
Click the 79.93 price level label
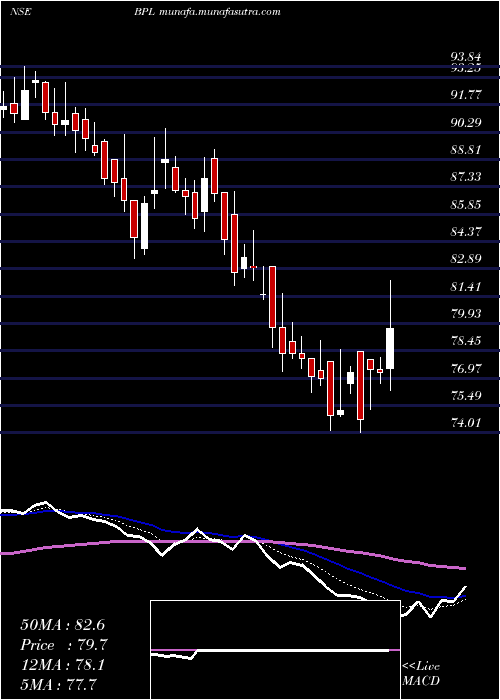[x=466, y=313]
